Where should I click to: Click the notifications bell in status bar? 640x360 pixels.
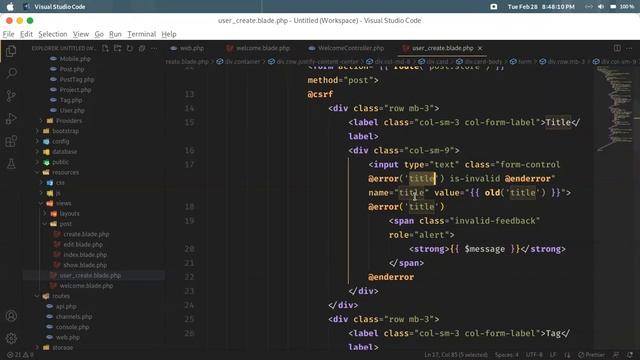[630, 355]
